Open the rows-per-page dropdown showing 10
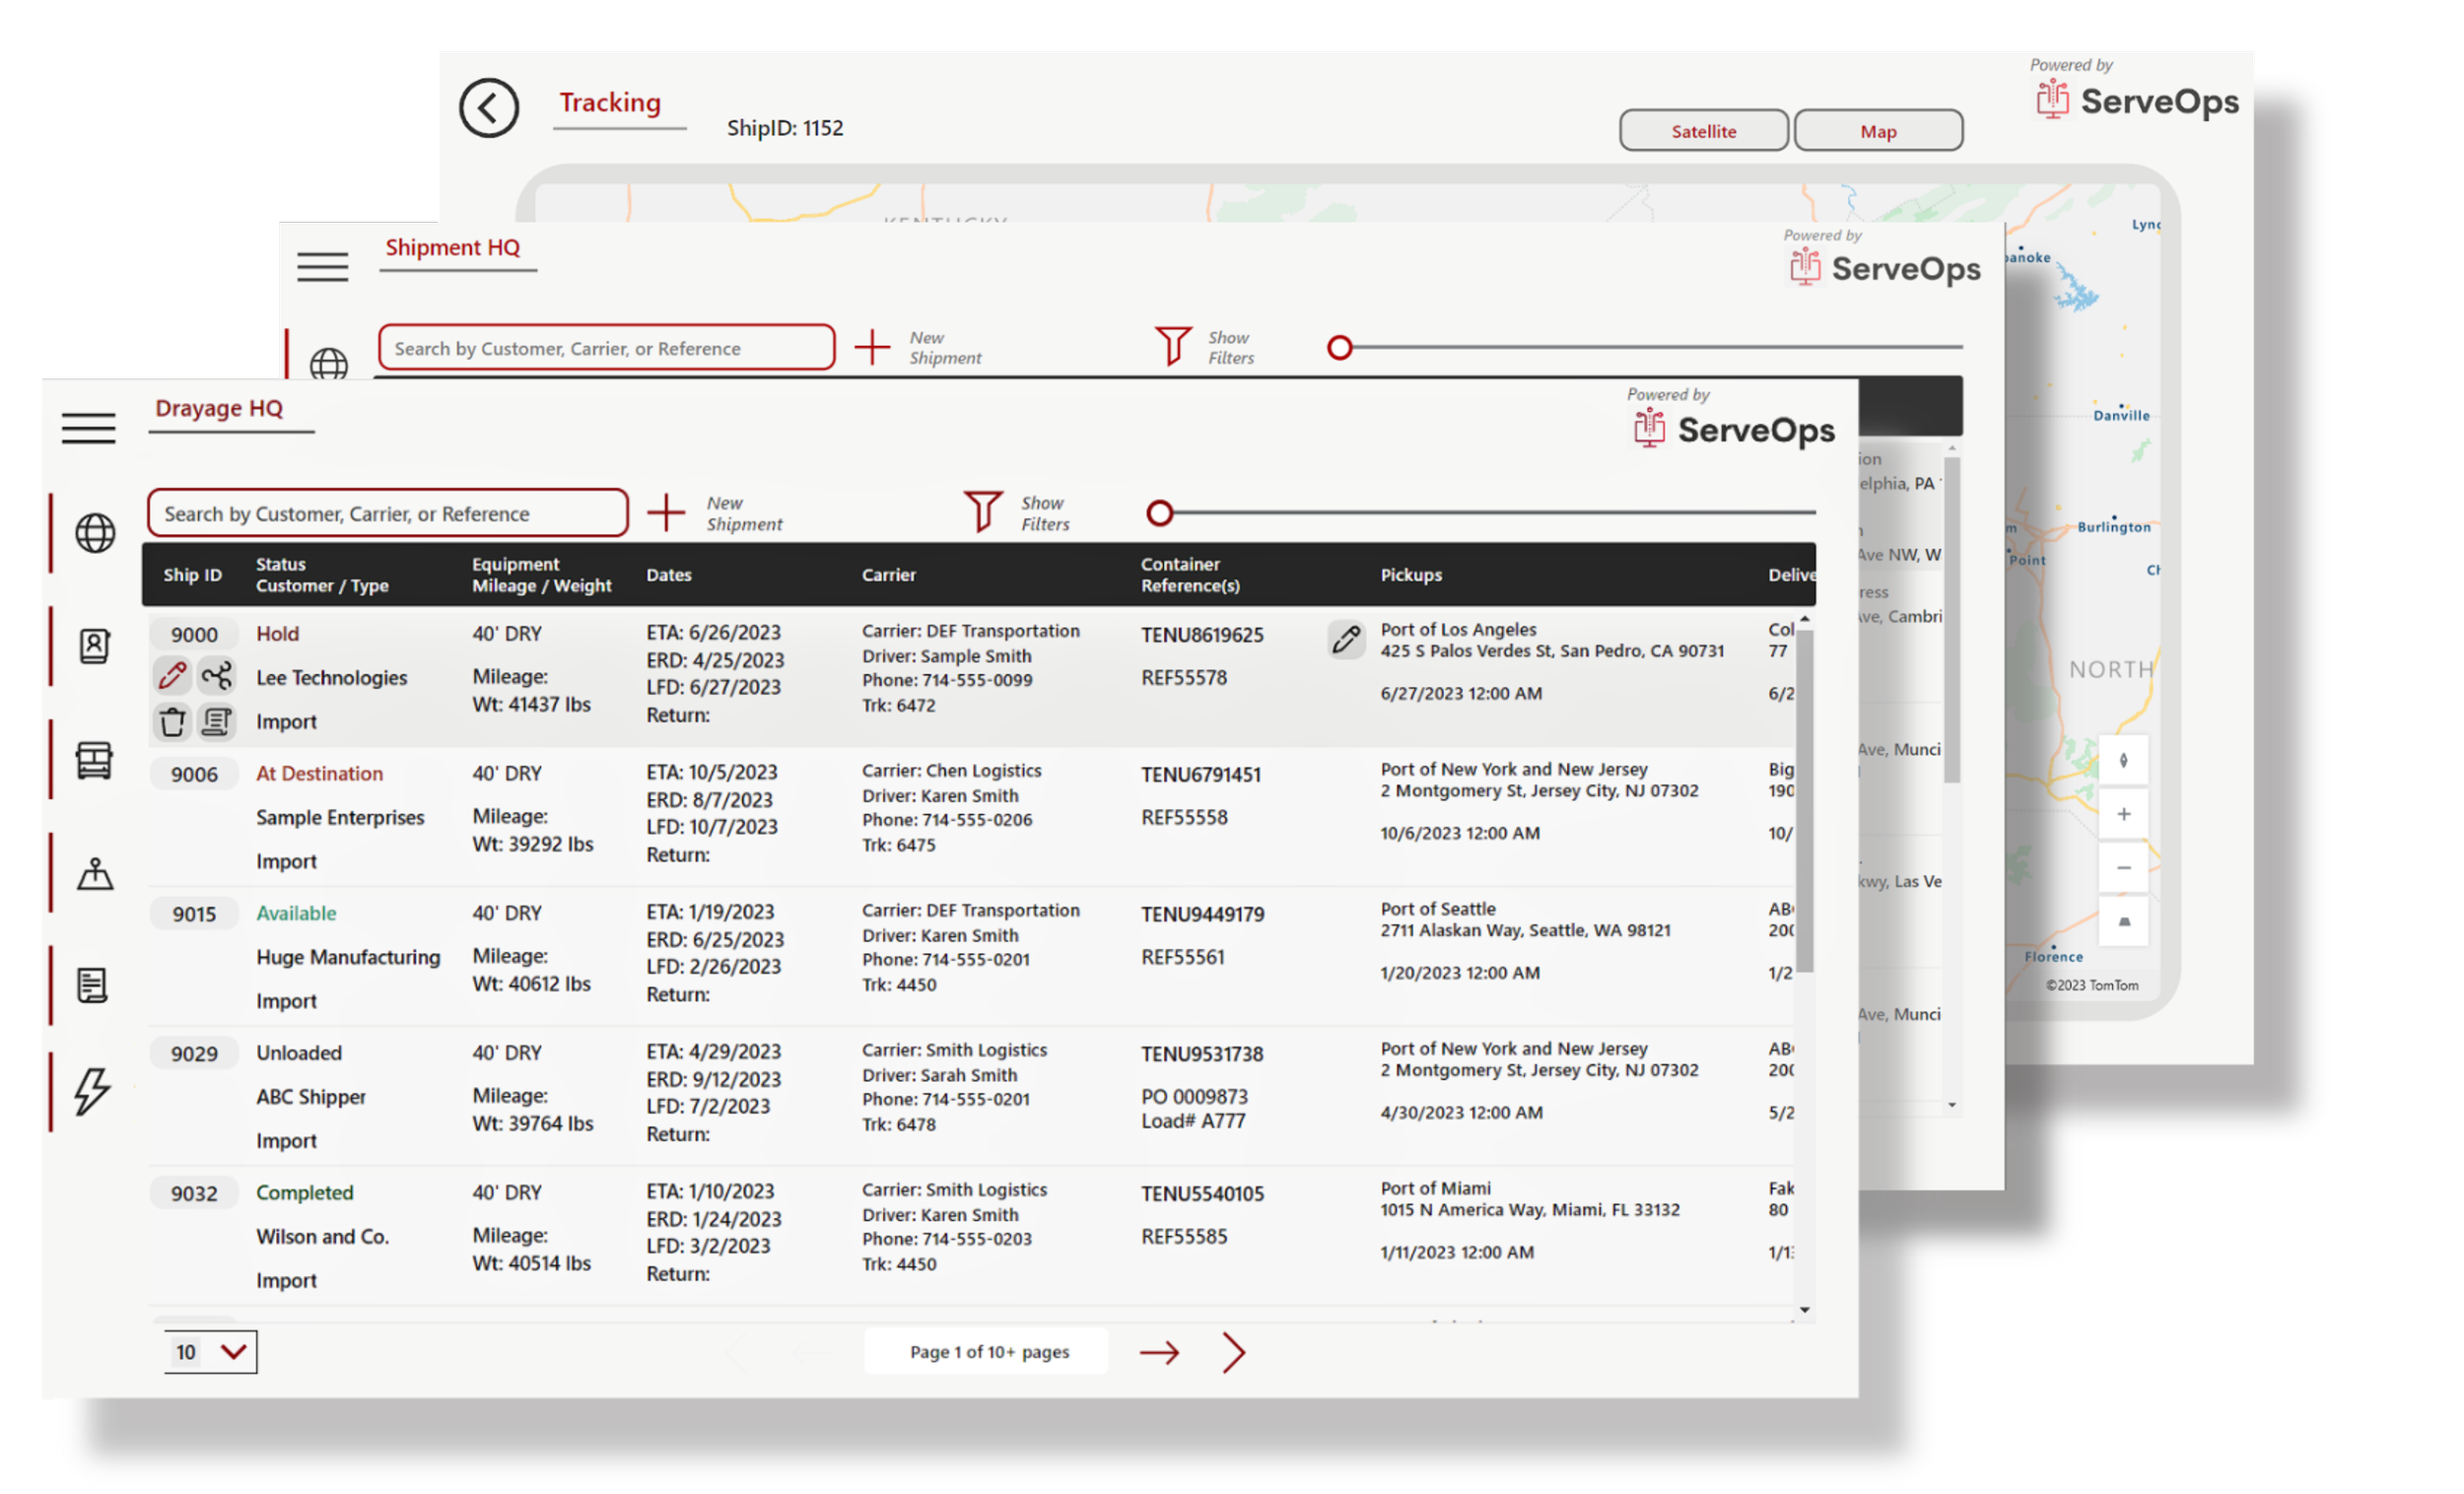 (210, 1352)
